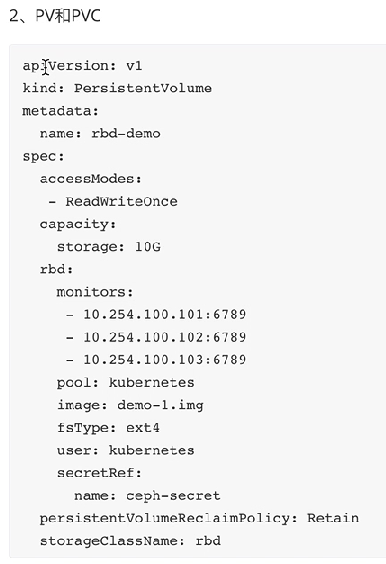Click the secretRef: key

pyautogui.click(x=99, y=473)
